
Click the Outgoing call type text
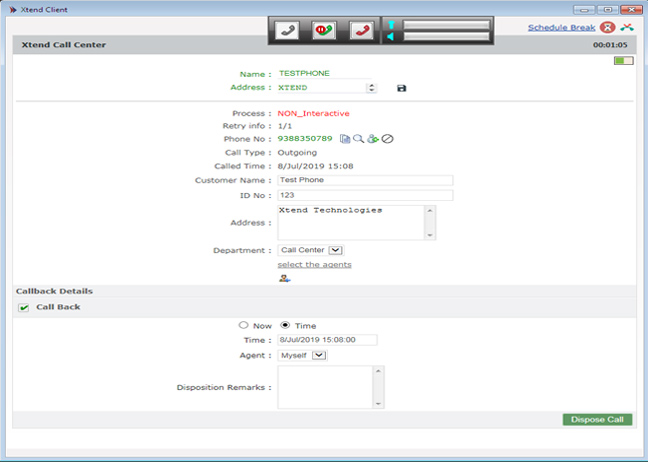point(297,152)
